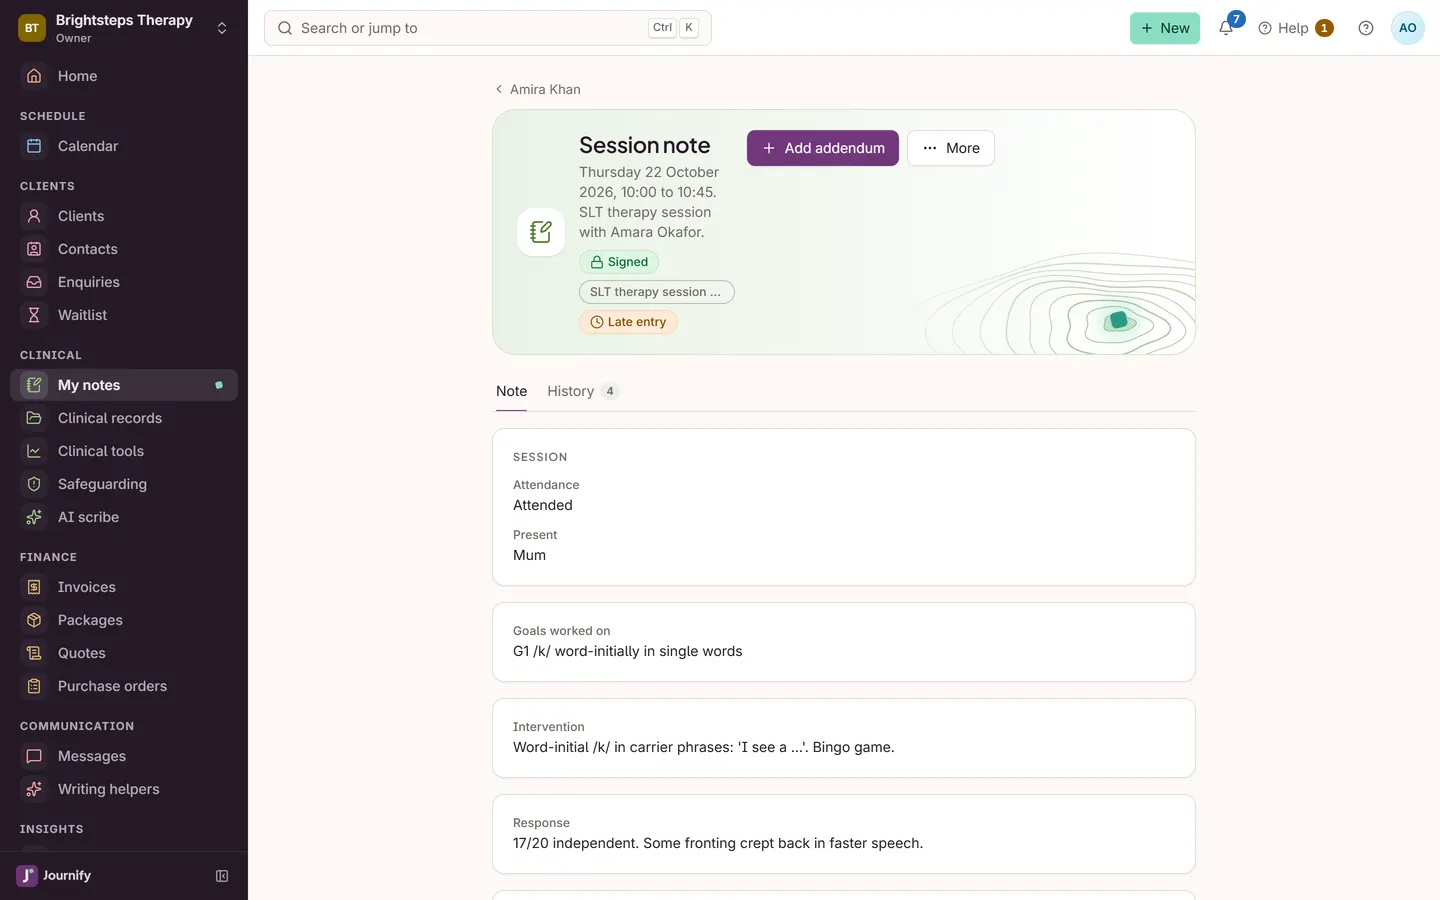The height and width of the screenshot is (900, 1440).
Task: Open Purchase orders in the sidebar
Action: pyautogui.click(x=124, y=686)
